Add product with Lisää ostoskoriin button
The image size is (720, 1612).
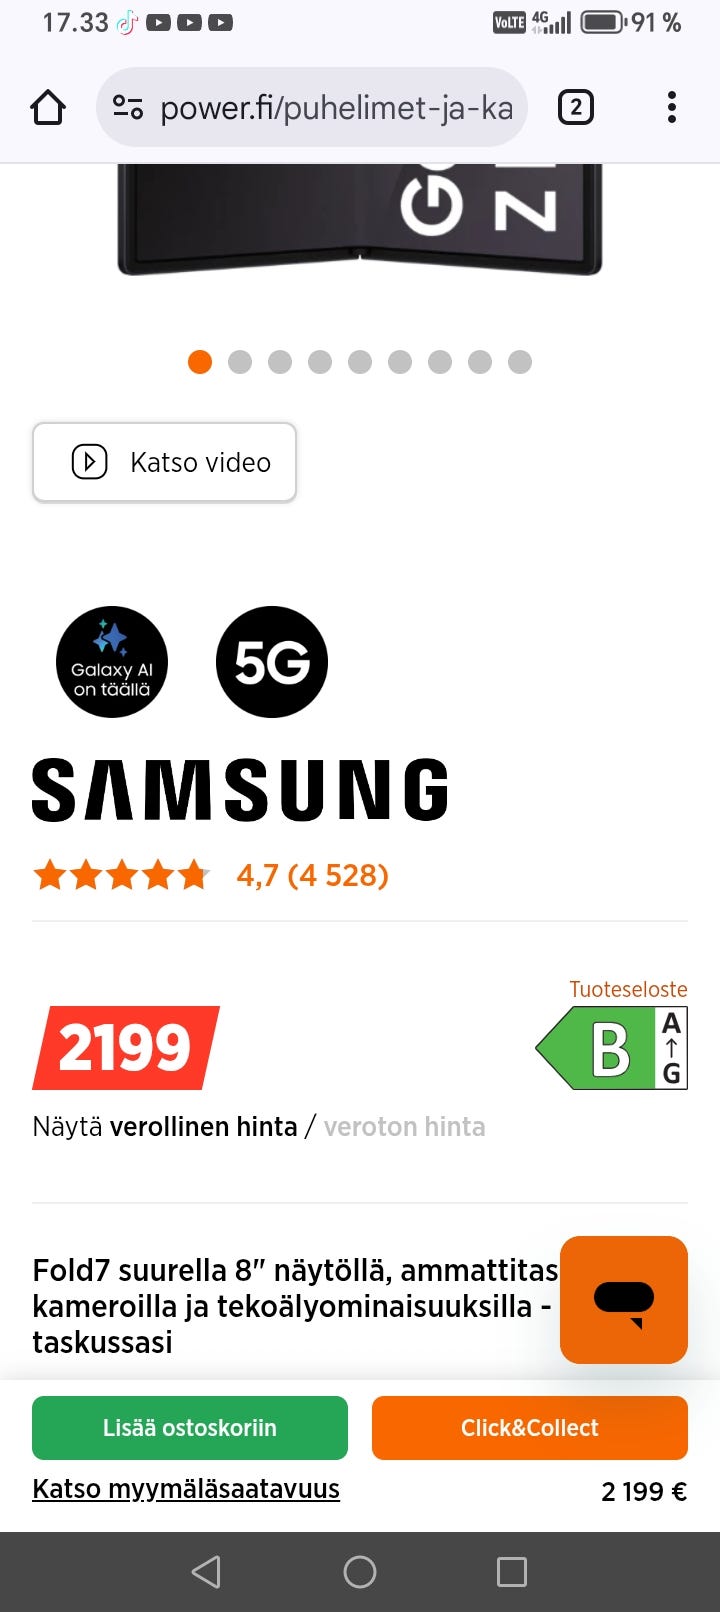(x=190, y=1428)
